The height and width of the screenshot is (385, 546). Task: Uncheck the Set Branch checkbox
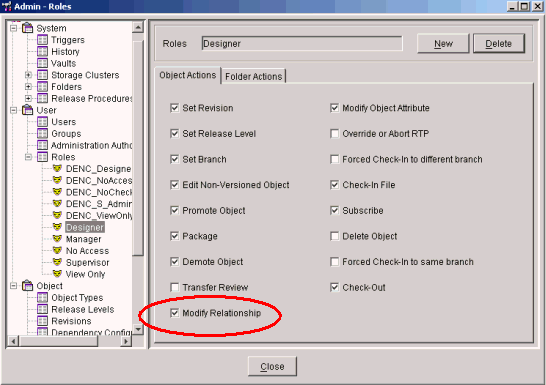(174, 159)
